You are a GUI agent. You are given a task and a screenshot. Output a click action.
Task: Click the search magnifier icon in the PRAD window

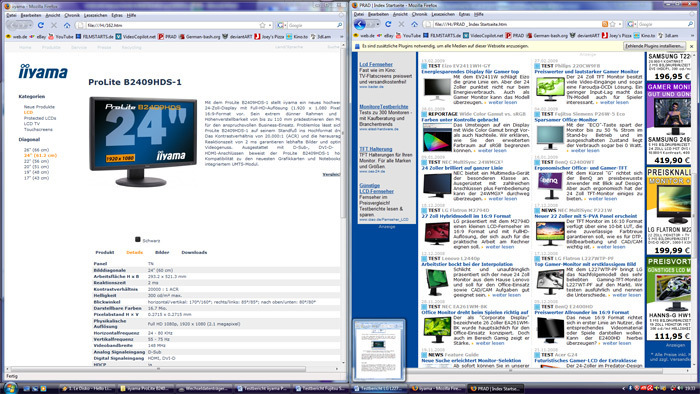(x=691, y=24)
